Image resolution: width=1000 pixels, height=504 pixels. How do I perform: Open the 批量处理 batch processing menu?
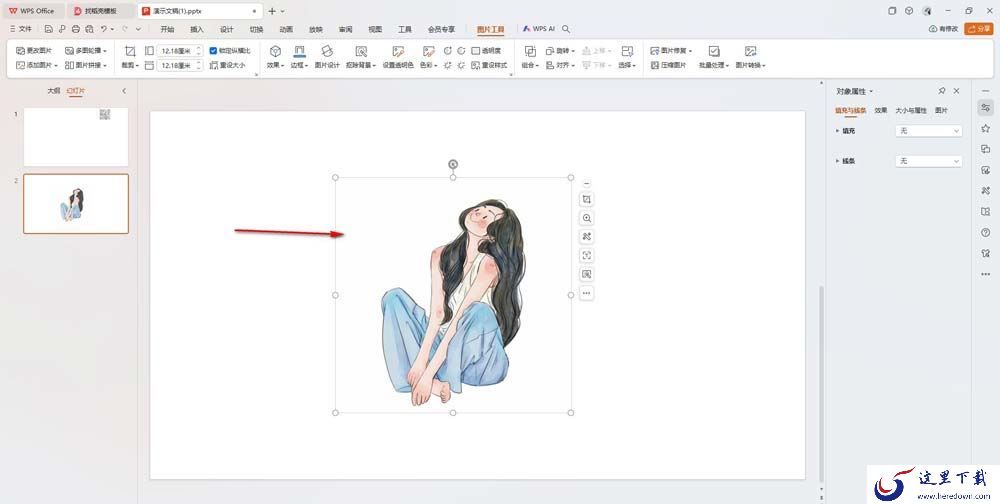coord(714,57)
